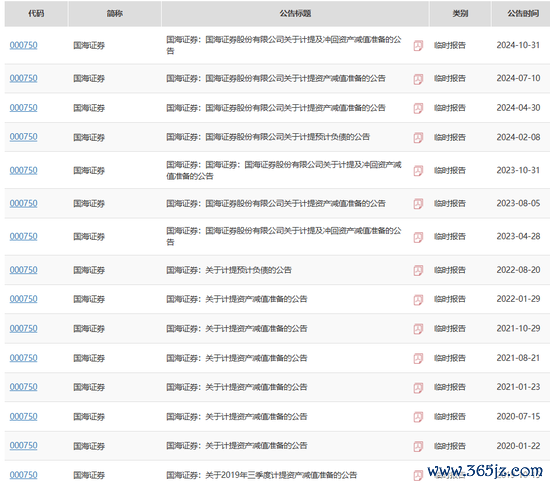Click 000750 code link dated 2022-01-29
550x486 pixels.
24,299
